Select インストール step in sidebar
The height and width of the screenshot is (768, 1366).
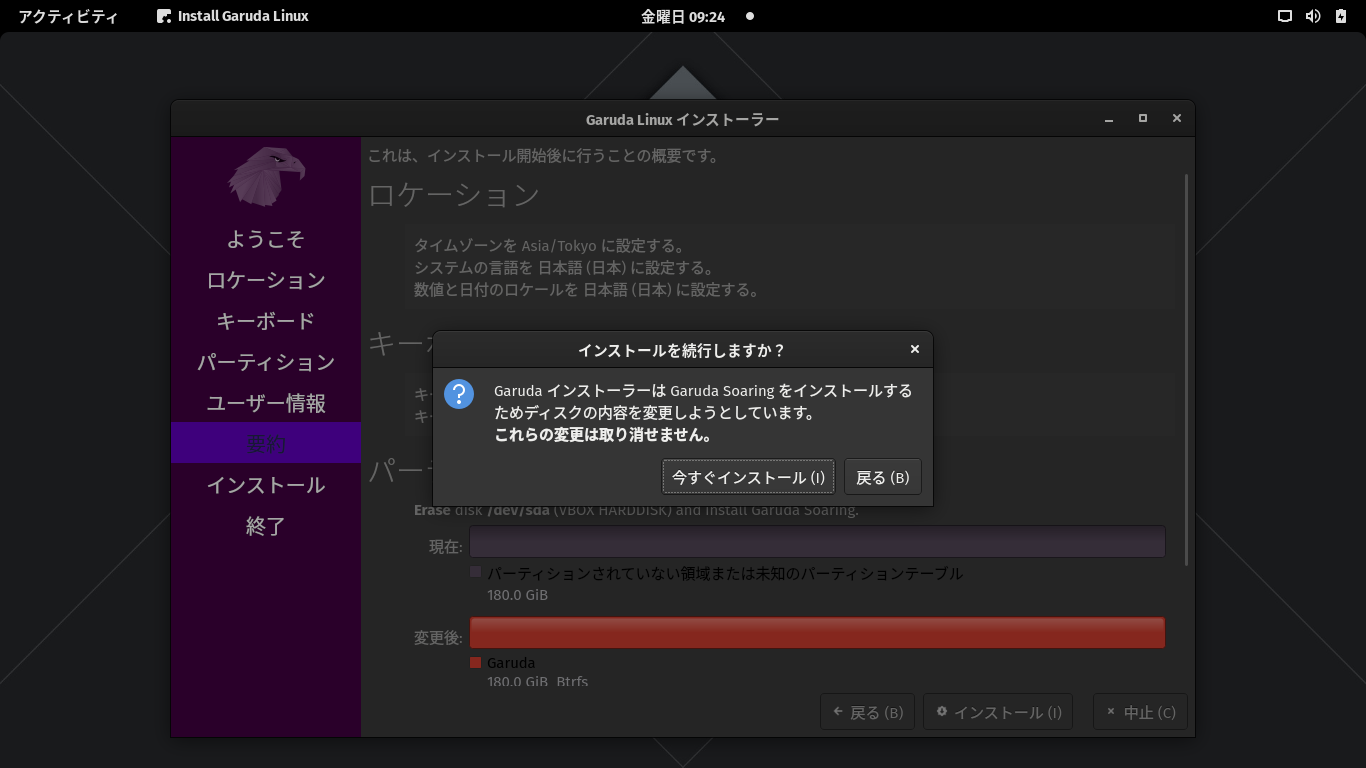(266, 485)
